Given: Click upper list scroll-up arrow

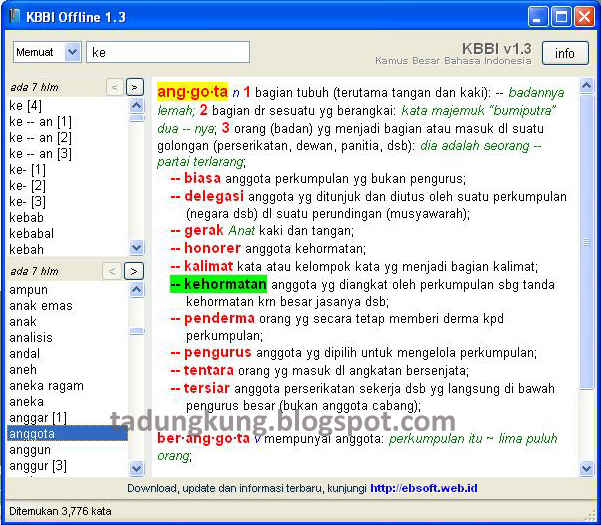Looking at the screenshot, I should coord(136,105).
